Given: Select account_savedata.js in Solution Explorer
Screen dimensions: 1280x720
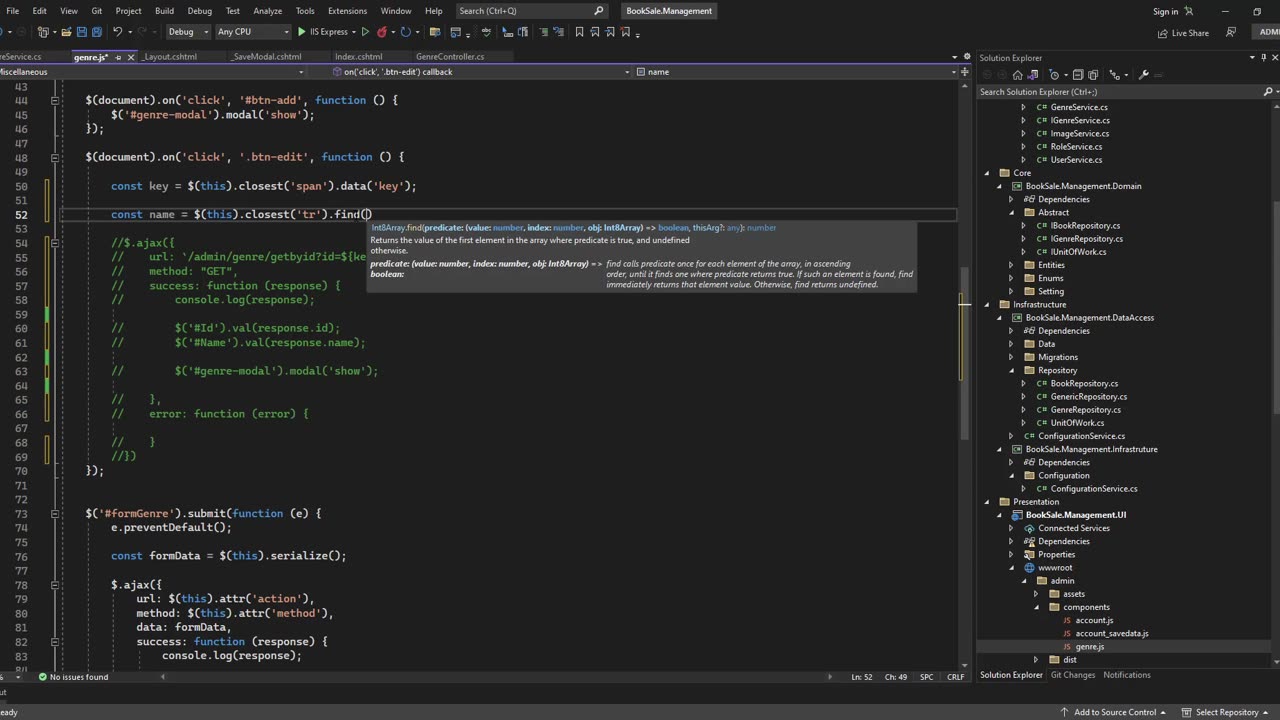Looking at the screenshot, I should (1111, 633).
